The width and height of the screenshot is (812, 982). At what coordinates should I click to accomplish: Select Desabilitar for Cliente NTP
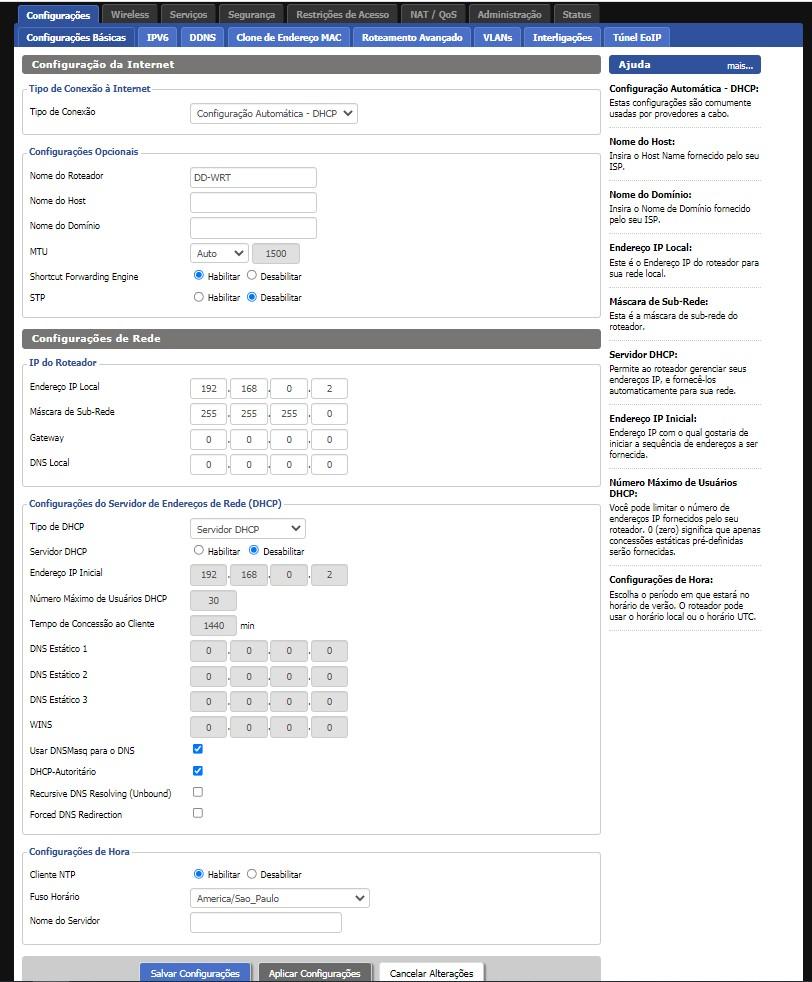click(x=252, y=874)
